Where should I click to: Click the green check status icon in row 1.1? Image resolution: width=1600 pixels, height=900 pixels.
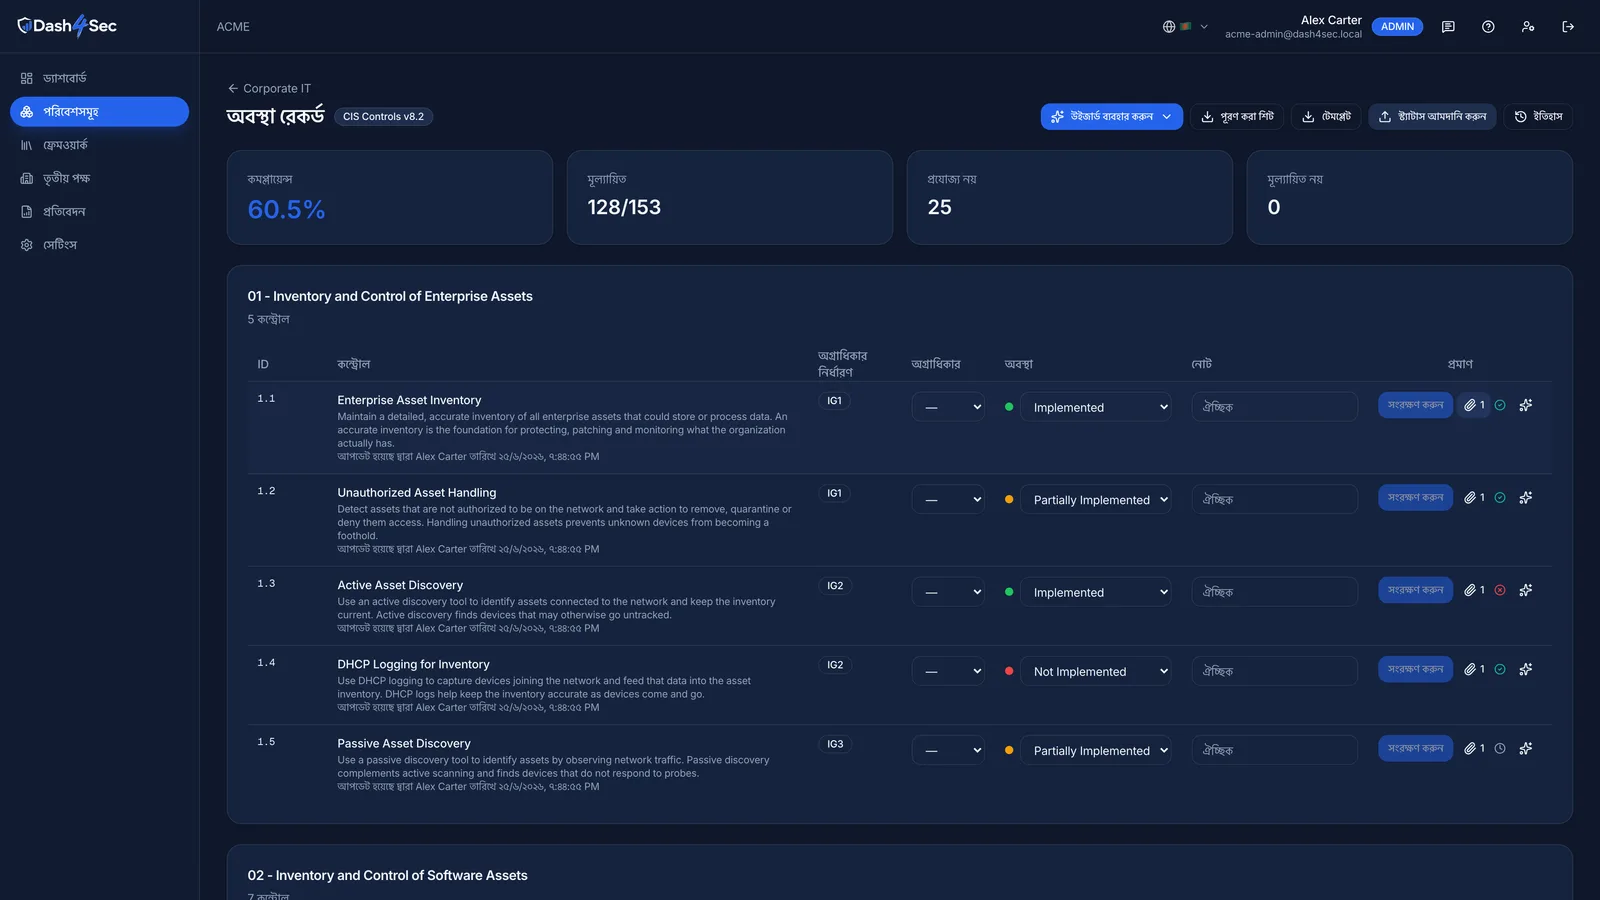[1500, 405]
